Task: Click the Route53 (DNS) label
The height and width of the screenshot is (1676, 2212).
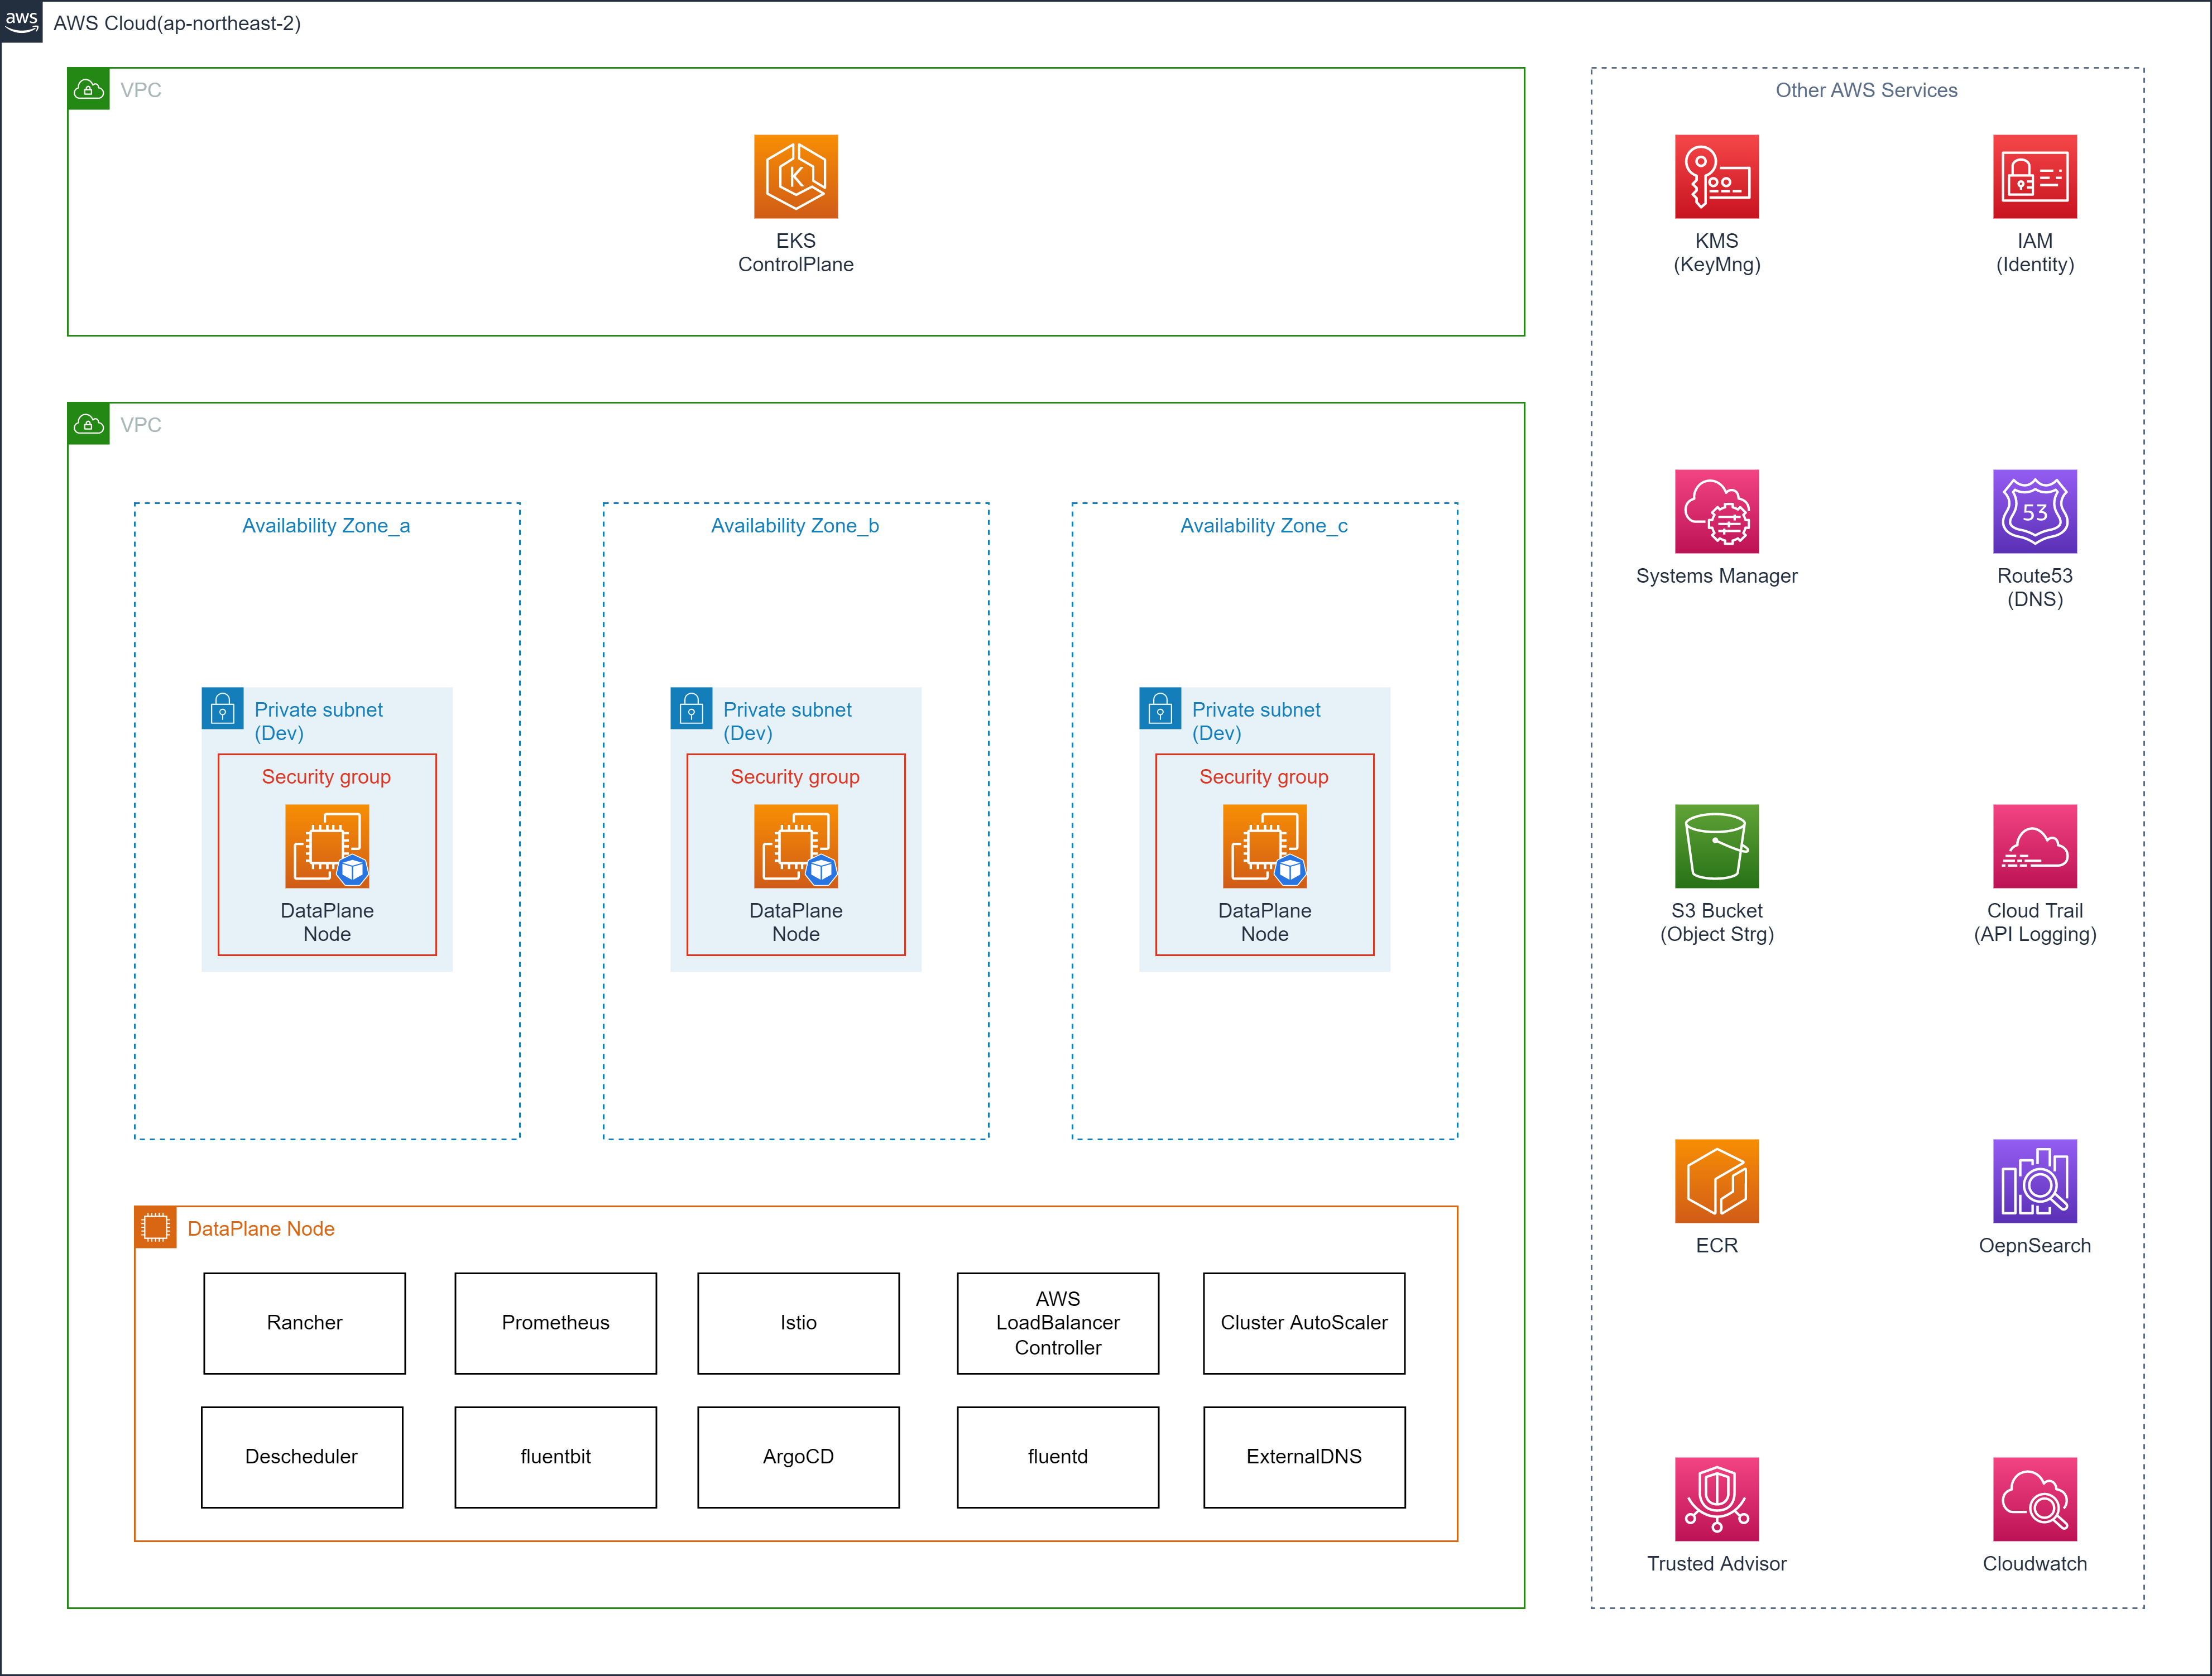Action: point(2035,587)
